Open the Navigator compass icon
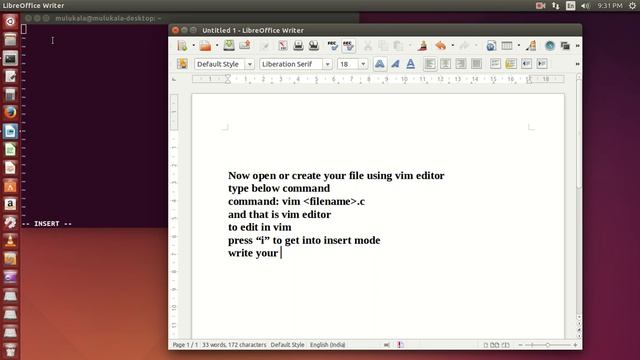The width and height of the screenshot is (640, 360). [550, 46]
